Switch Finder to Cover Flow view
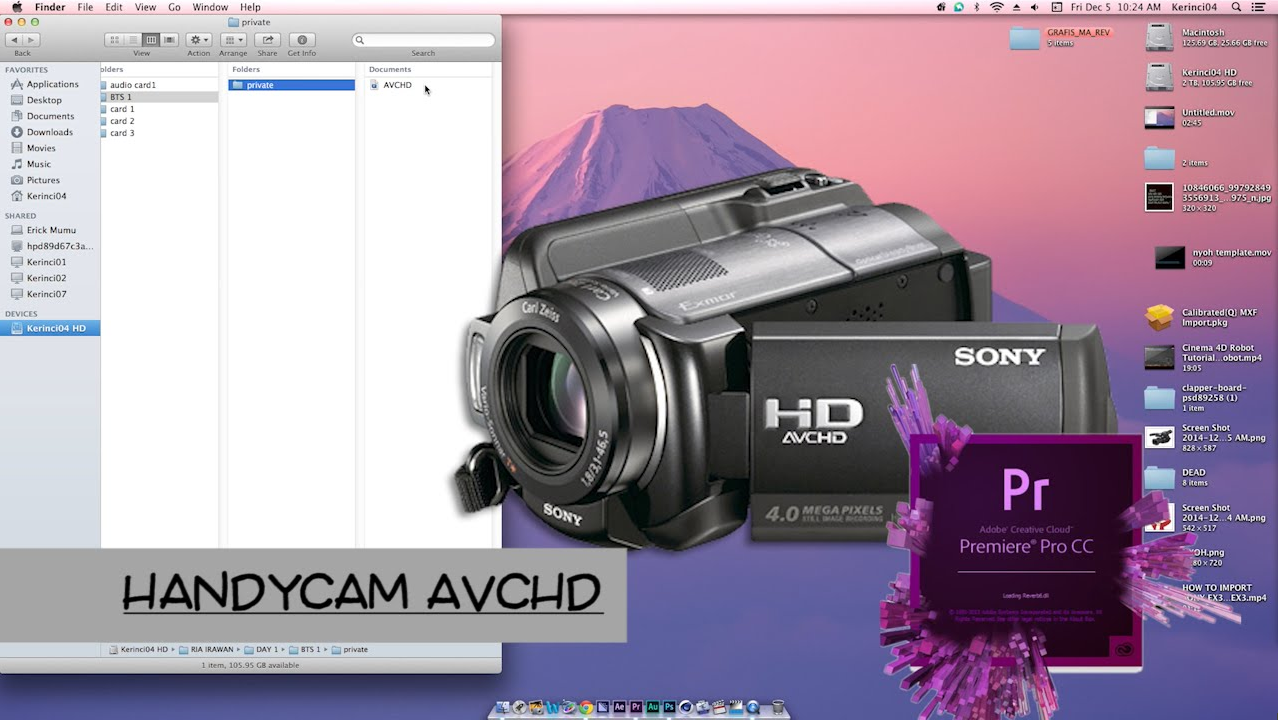 pos(169,40)
